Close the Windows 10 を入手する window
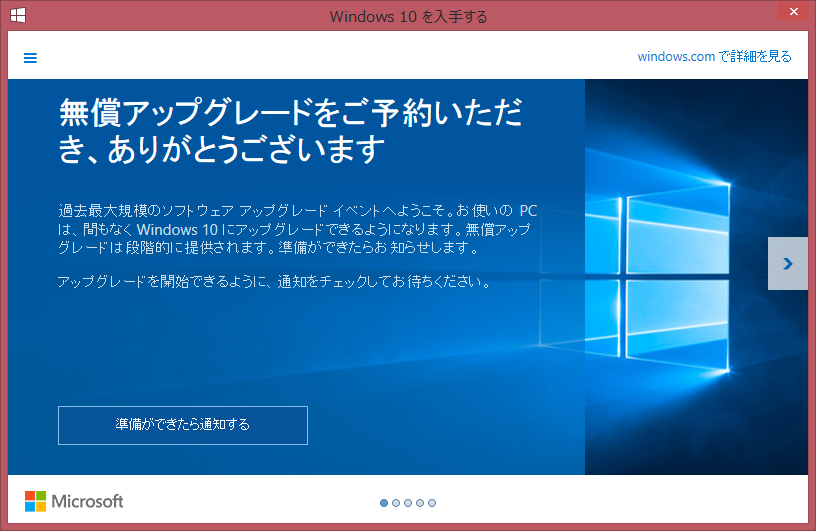Image resolution: width=816 pixels, height=531 pixels. (794, 11)
